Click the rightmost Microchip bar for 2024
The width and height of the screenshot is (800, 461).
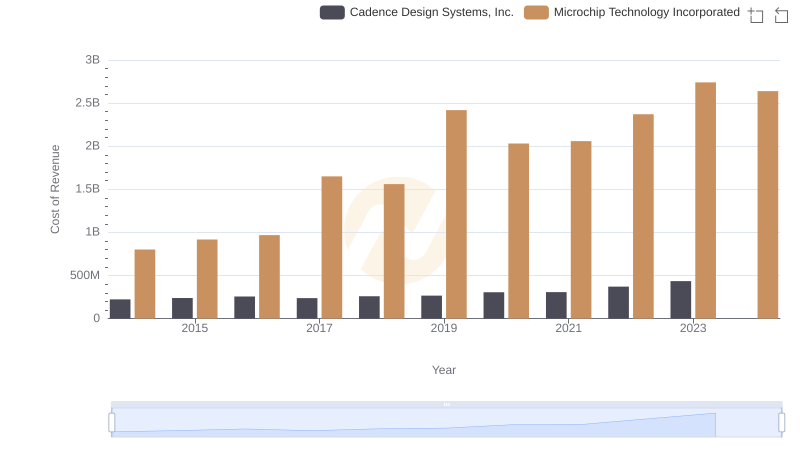coord(767,205)
